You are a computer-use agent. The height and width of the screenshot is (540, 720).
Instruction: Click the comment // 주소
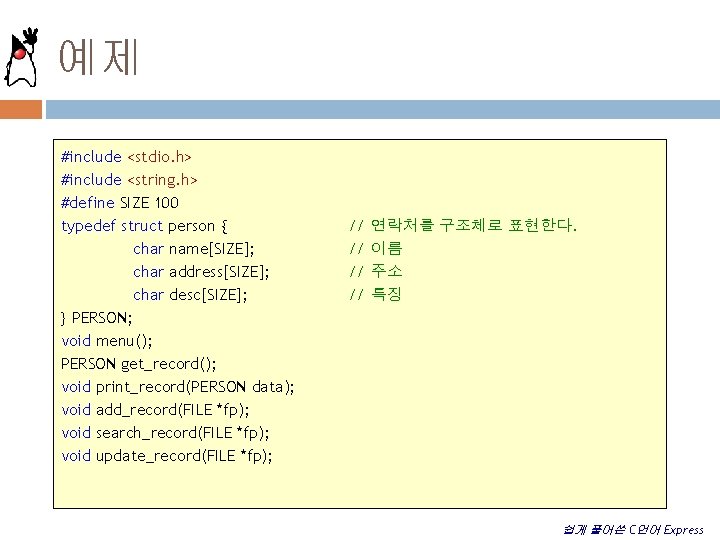pyautogui.click(x=376, y=271)
